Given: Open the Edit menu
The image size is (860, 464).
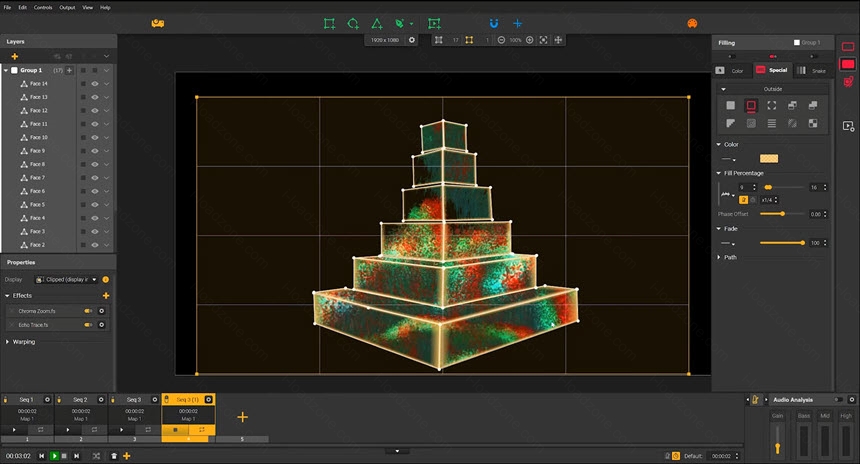Looking at the screenshot, I should pos(22,7).
